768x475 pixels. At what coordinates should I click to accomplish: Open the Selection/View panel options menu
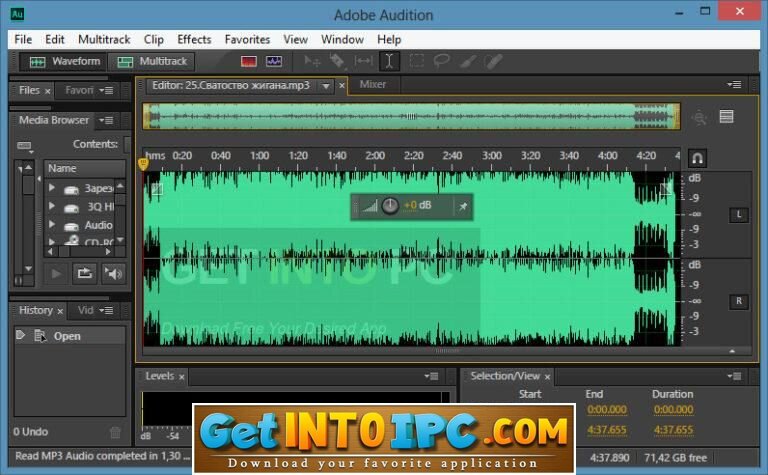734,376
